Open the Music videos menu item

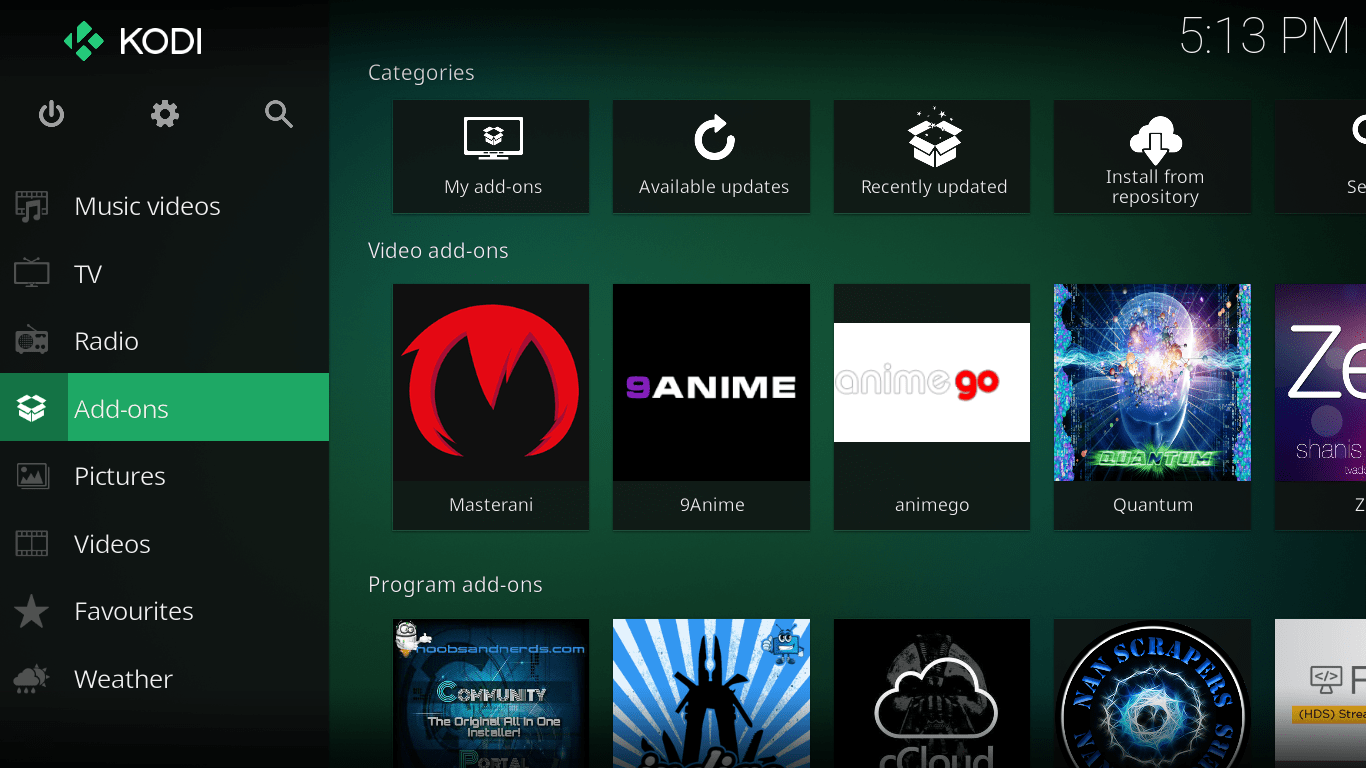click(x=164, y=207)
